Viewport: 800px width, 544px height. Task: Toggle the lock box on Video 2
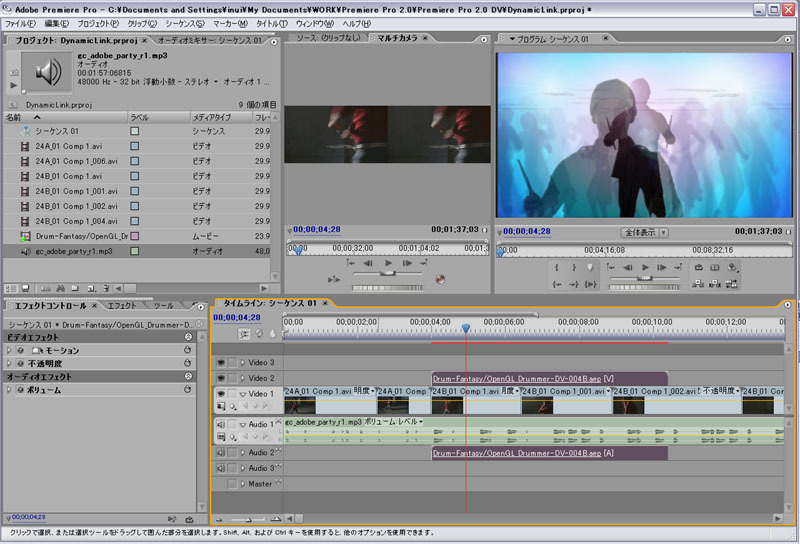pos(233,378)
